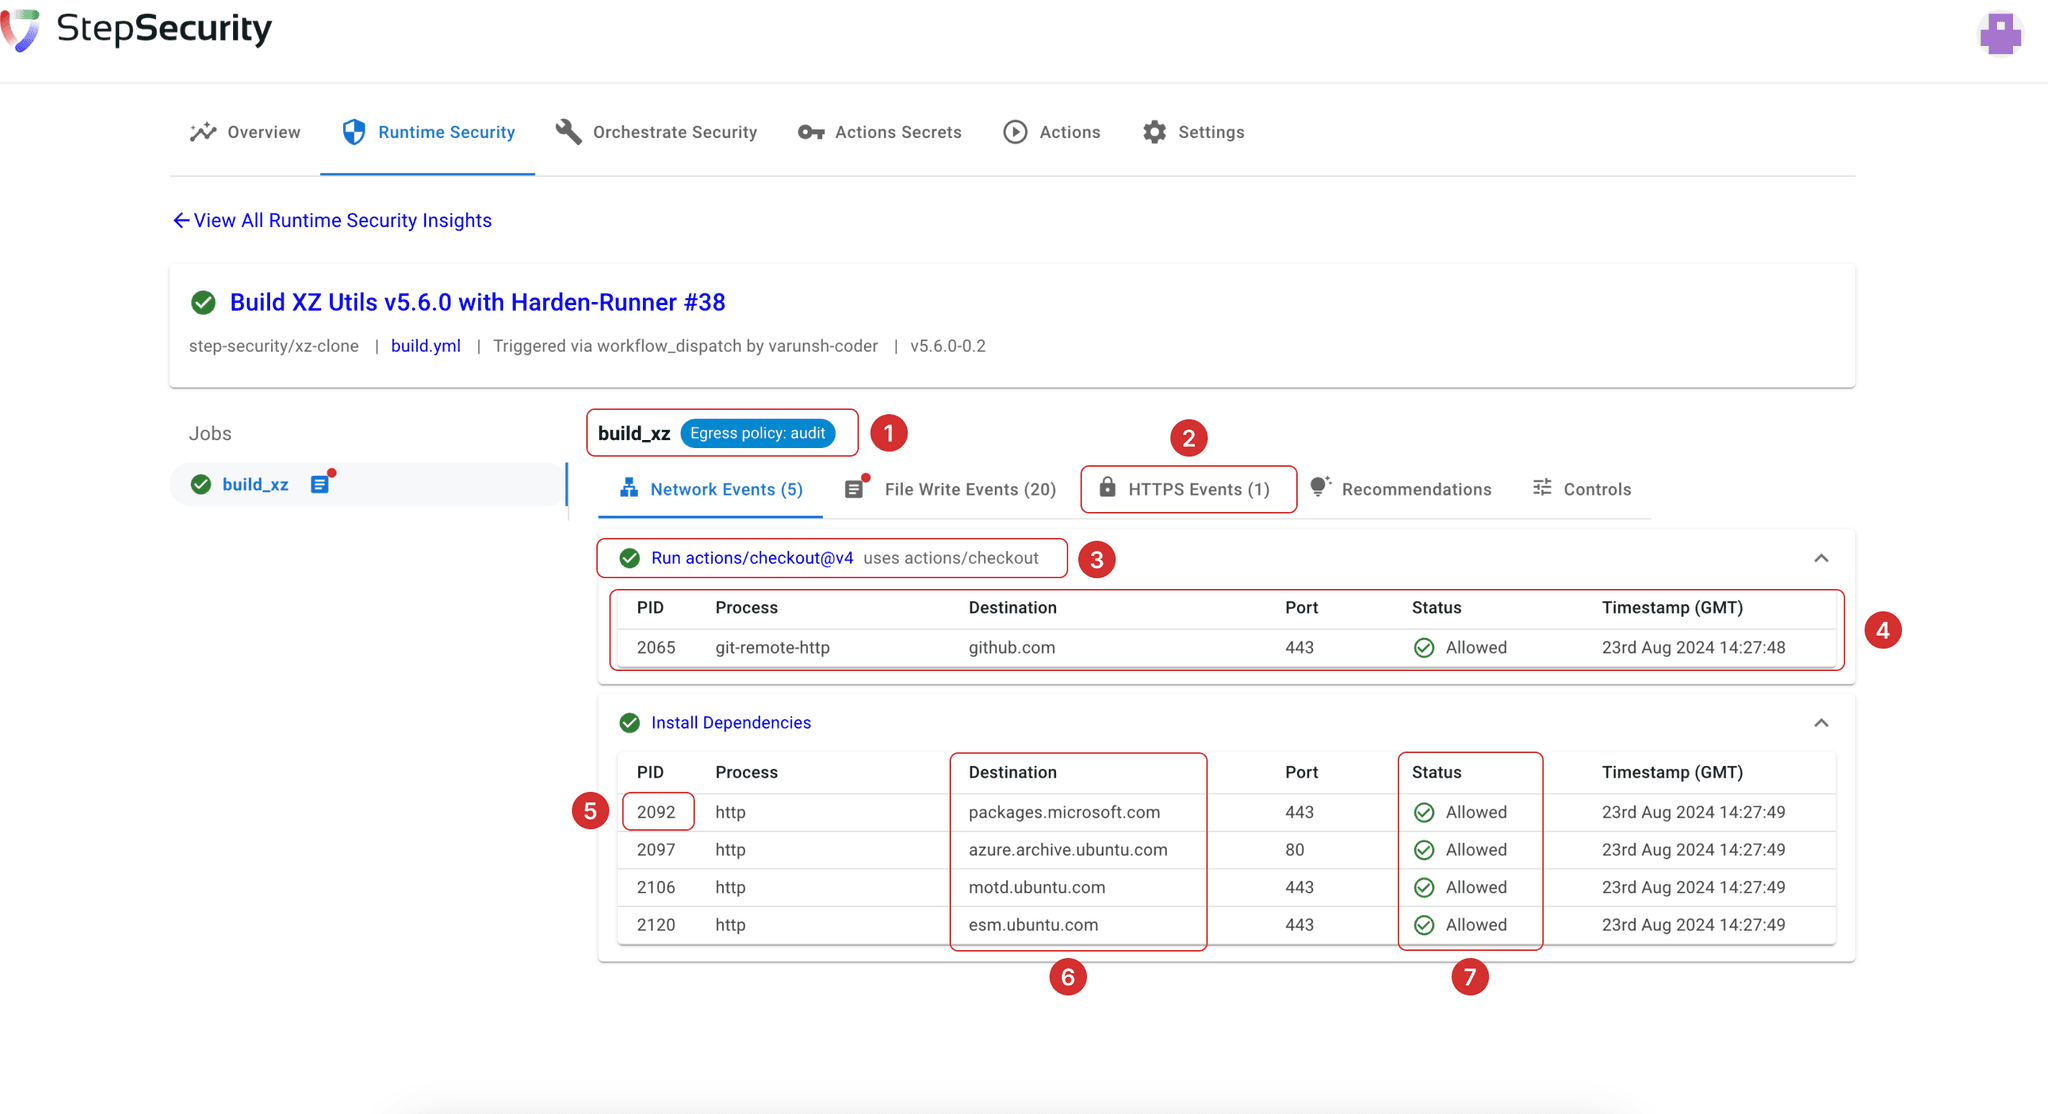Open the user avatar in top right

point(2000,34)
